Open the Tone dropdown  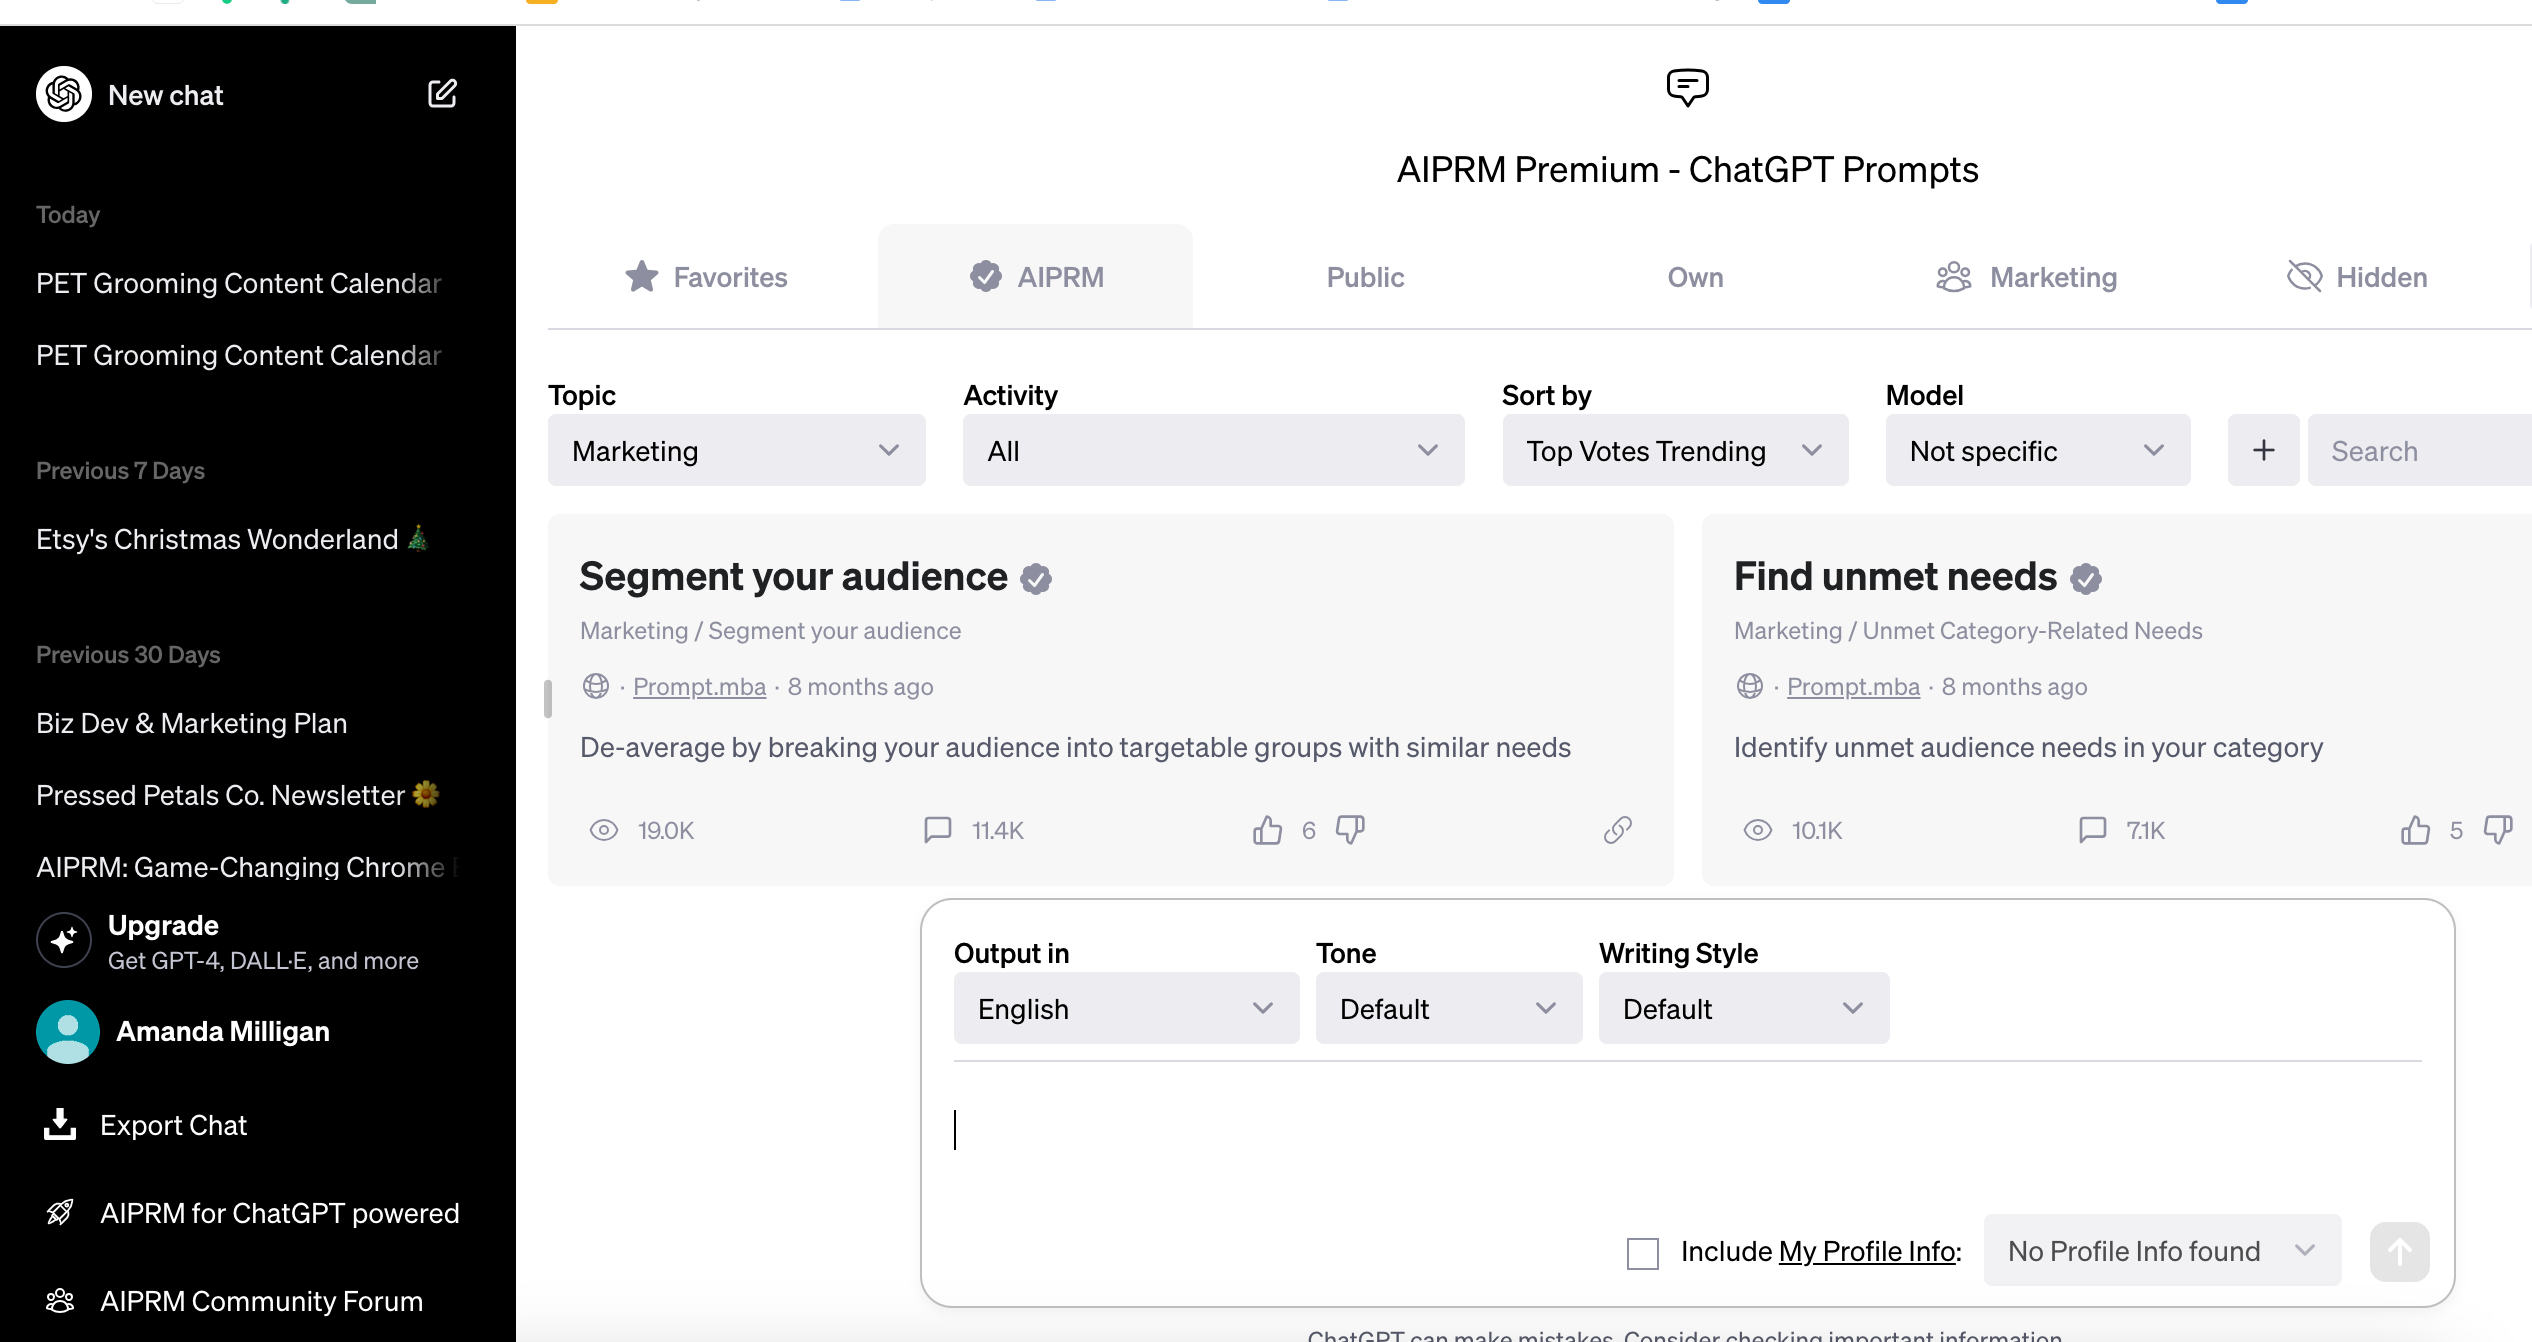click(1447, 1008)
